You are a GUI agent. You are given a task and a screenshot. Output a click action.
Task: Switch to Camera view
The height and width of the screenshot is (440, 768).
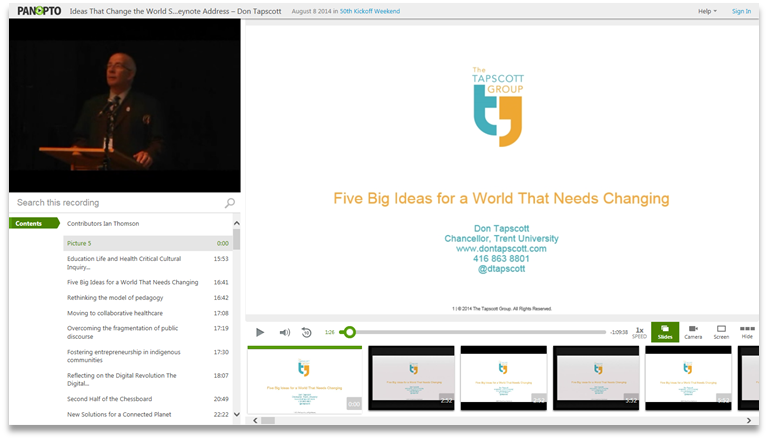[693, 332]
